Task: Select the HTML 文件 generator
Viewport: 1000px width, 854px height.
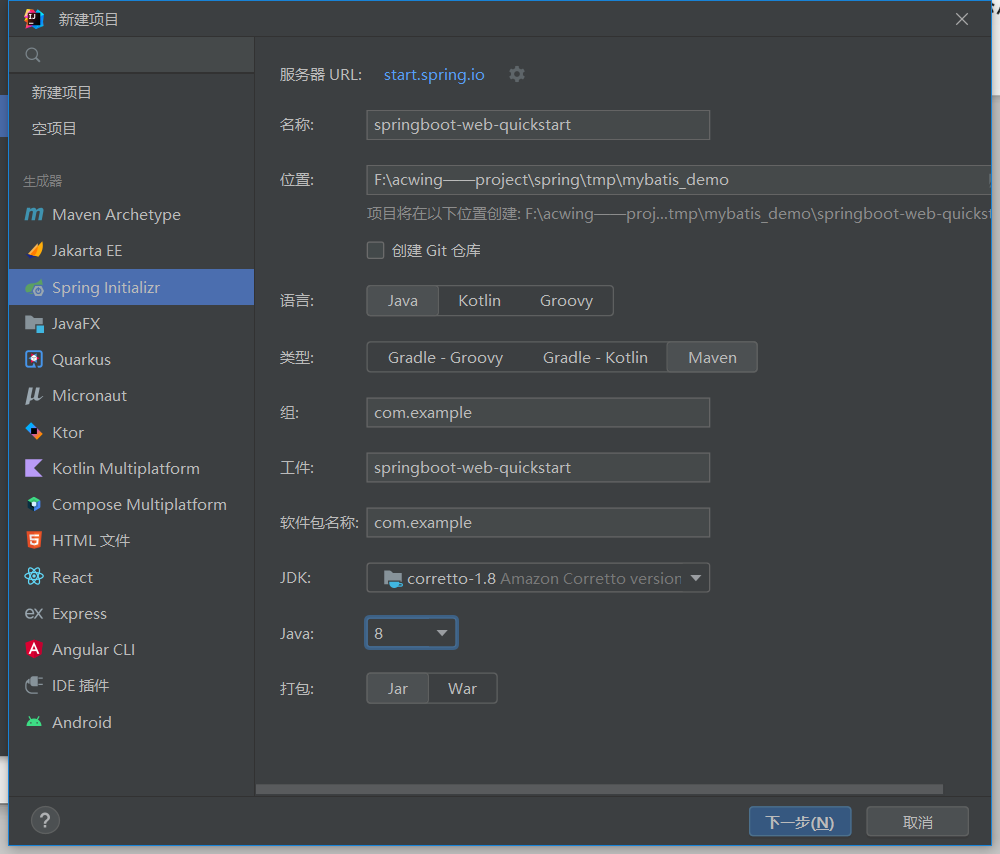Action: pyautogui.click(x=132, y=540)
